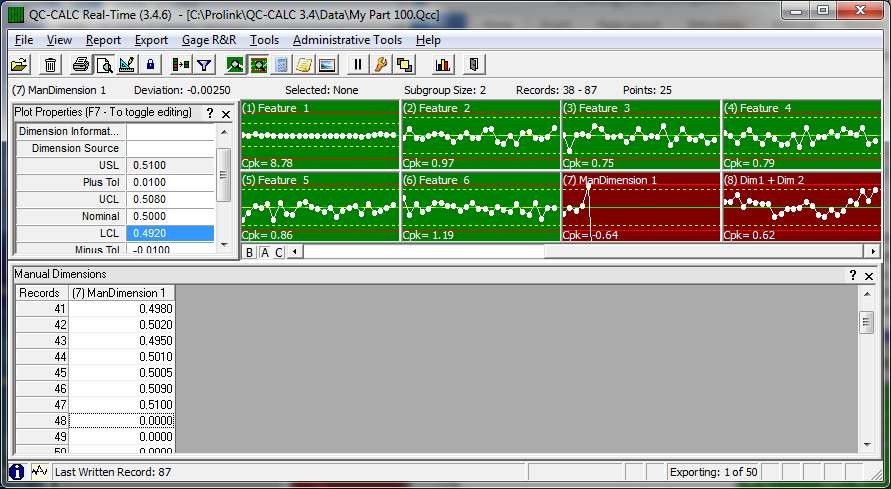Click the blue calculator icon
The height and width of the screenshot is (489, 891).
[x=281, y=65]
